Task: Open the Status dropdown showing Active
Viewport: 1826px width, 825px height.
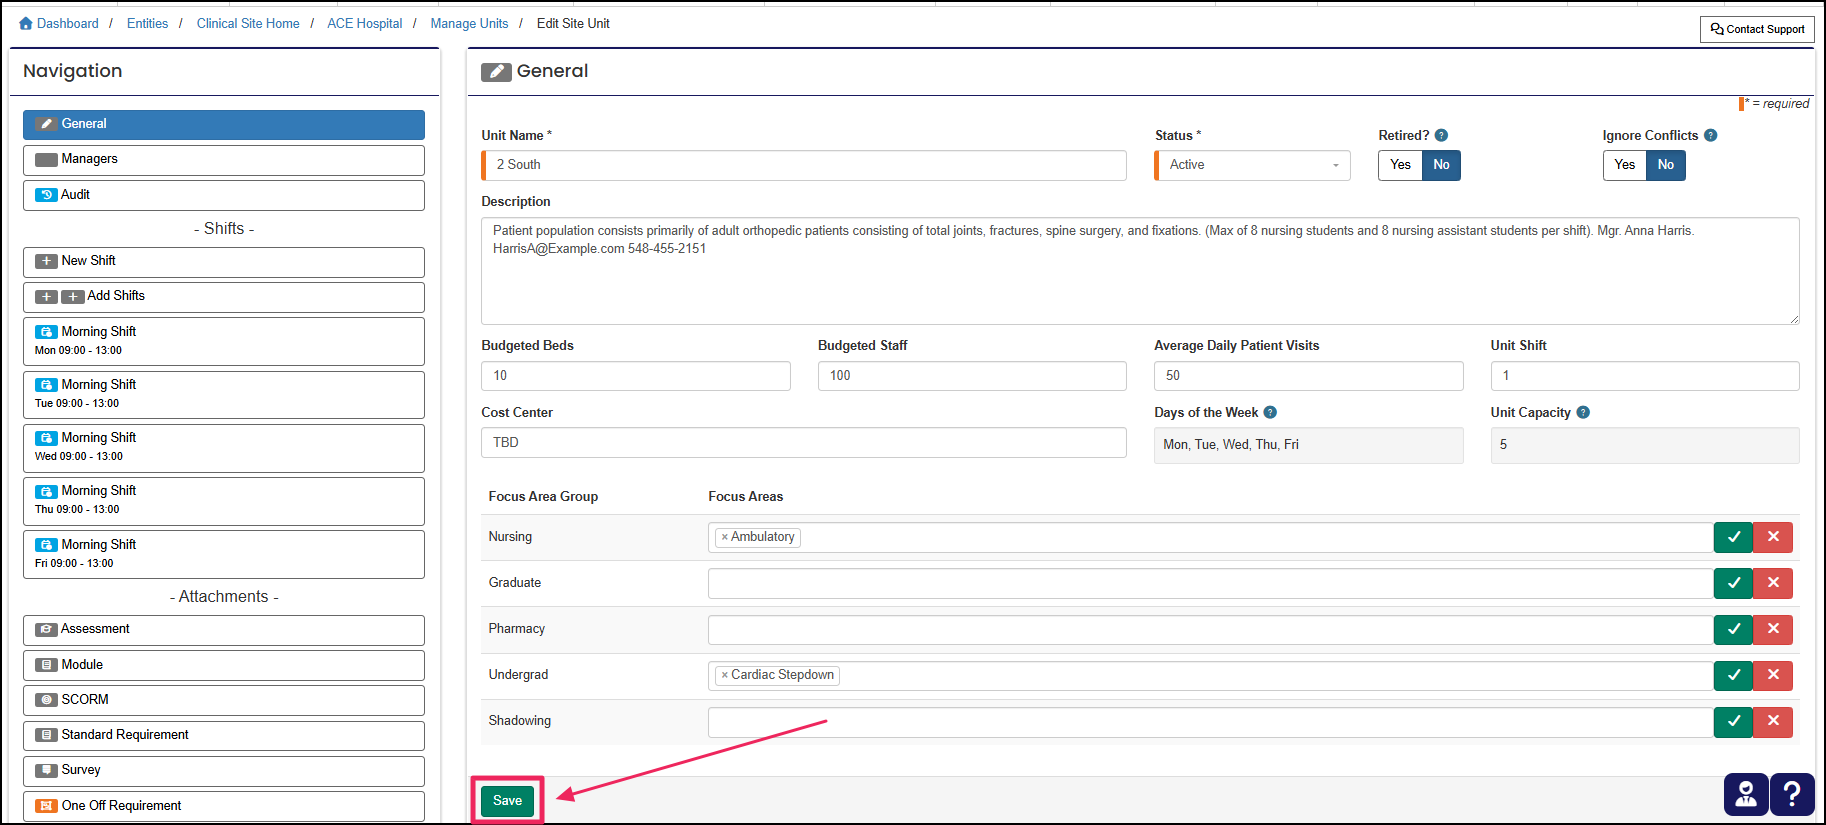Action: (x=1253, y=165)
